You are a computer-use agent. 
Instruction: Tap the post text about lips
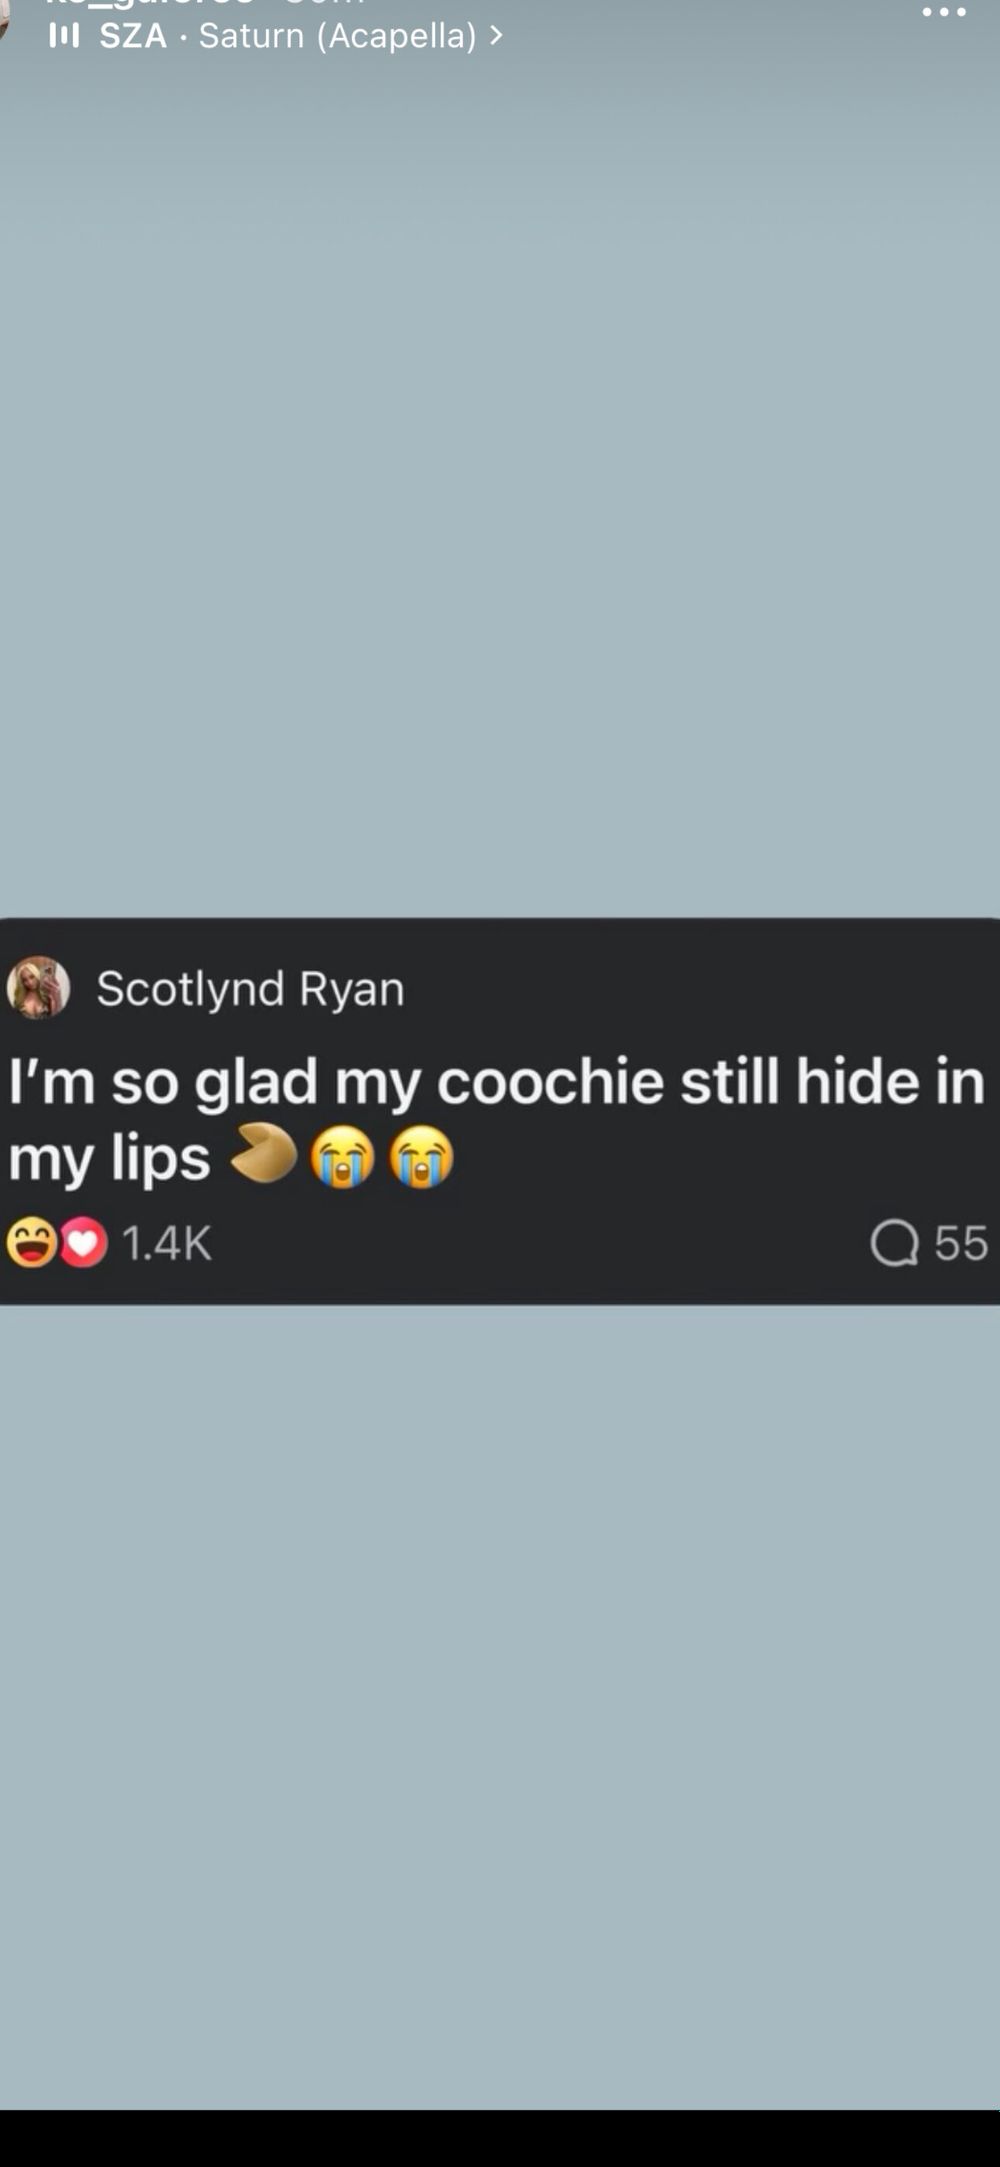coord(497,1119)
